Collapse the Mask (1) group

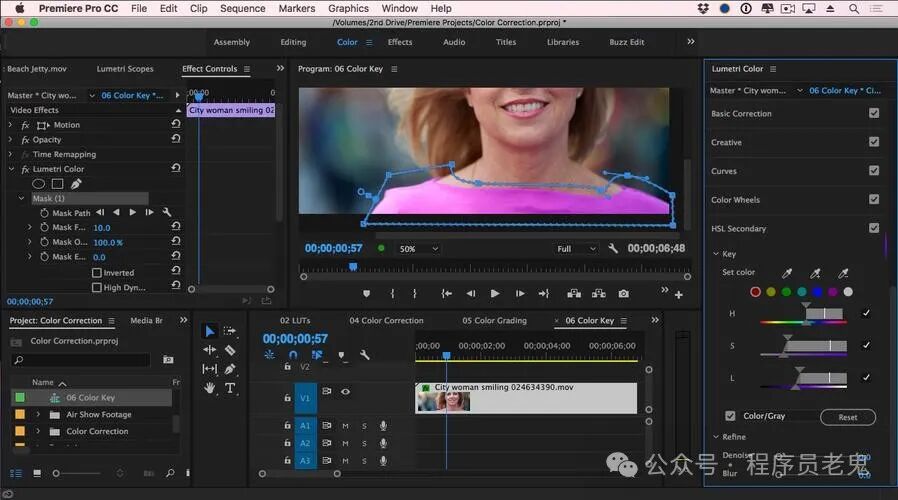(21, 198)
